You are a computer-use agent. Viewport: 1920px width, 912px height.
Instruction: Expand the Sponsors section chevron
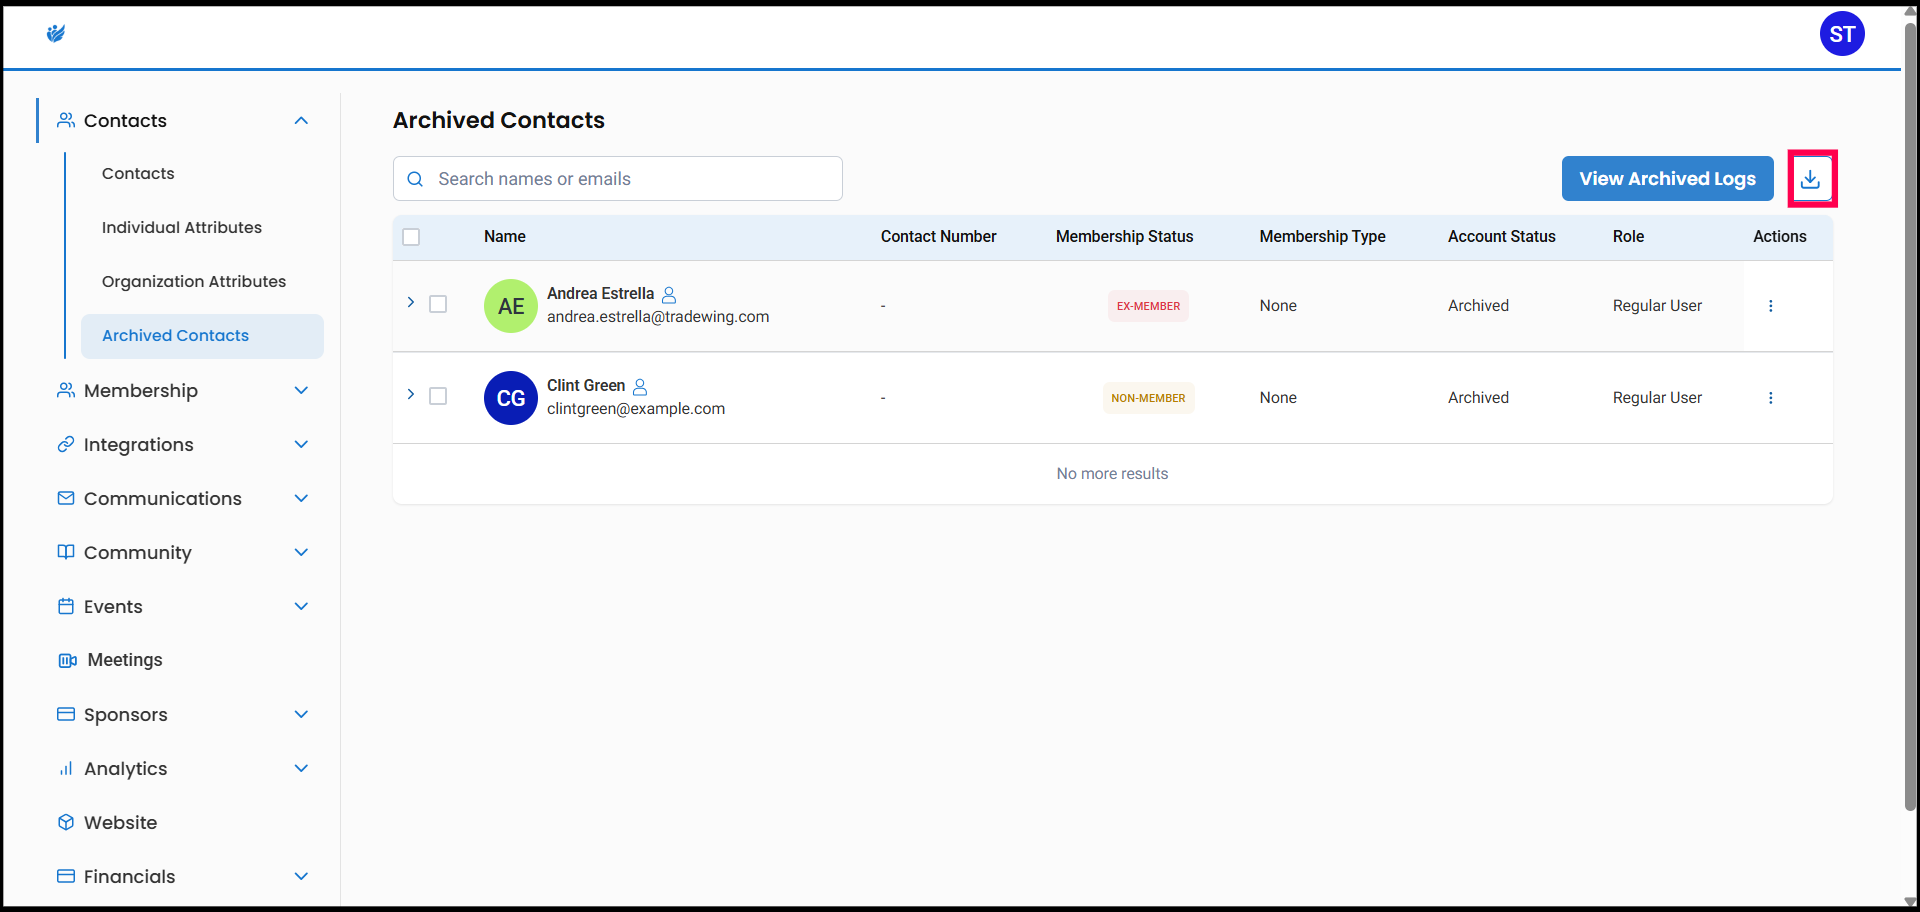click(301, 714)
